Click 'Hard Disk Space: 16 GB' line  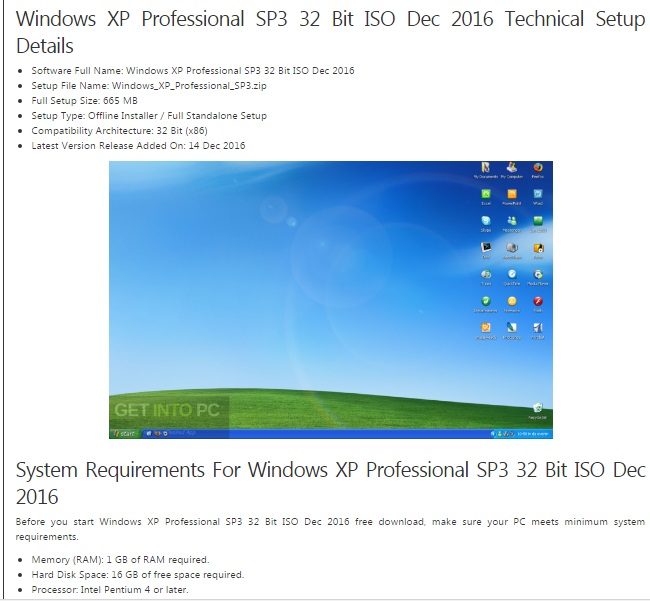[x=138, y=574]
